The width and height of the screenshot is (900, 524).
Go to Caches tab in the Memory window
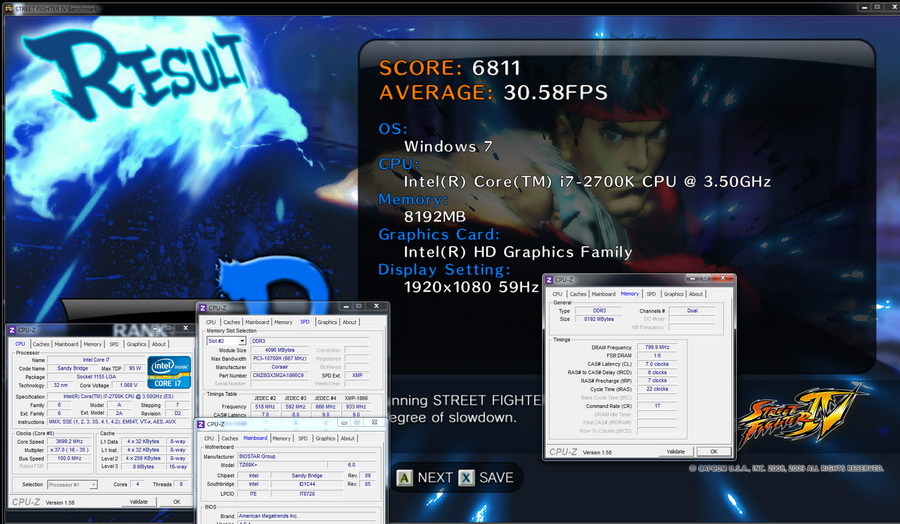[578, 294]
